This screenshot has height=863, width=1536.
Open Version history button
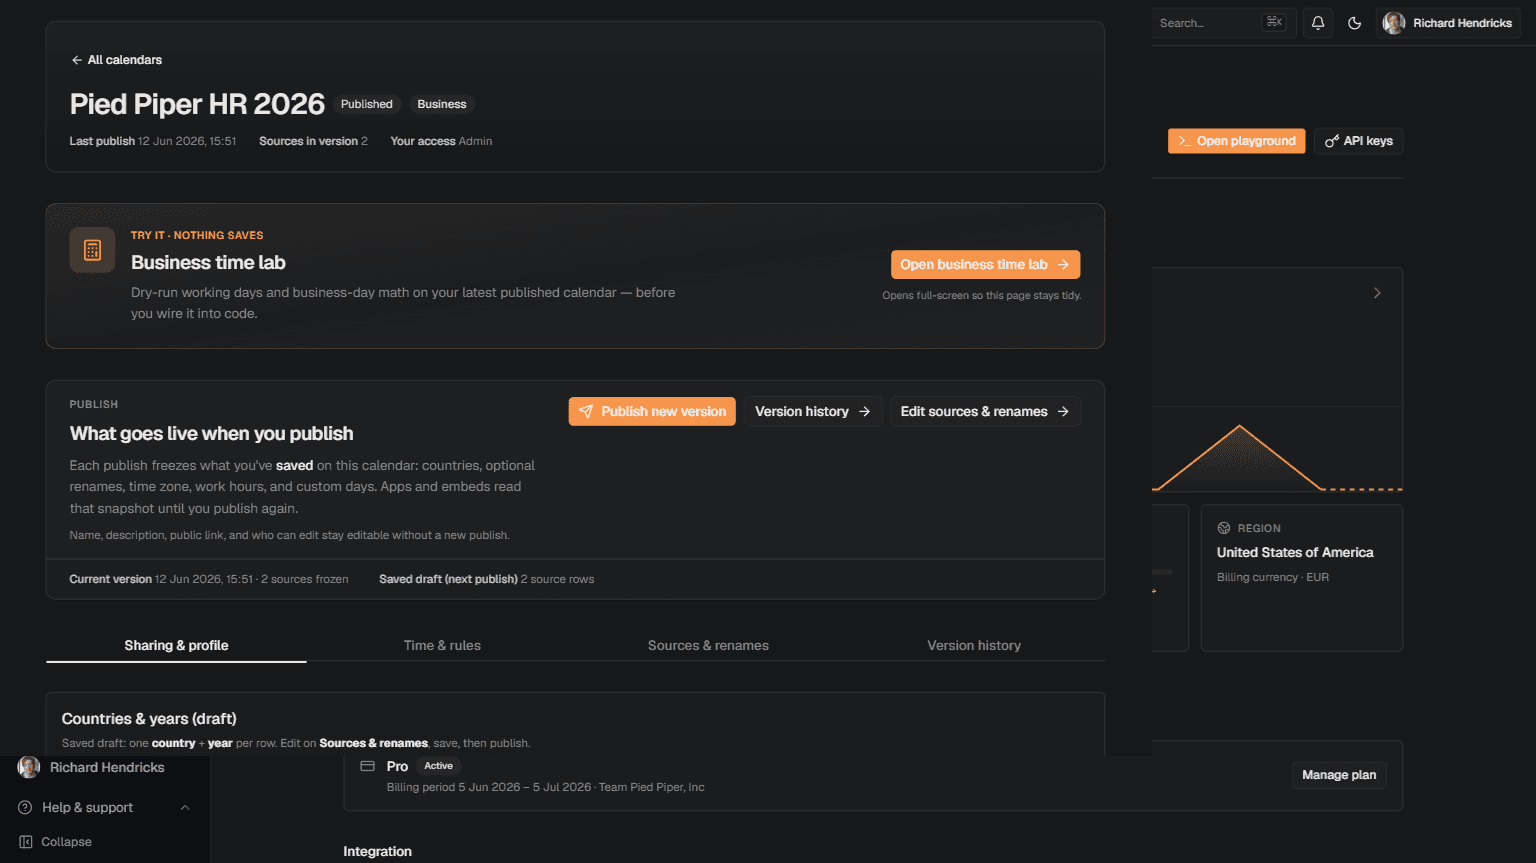(812, 411)
